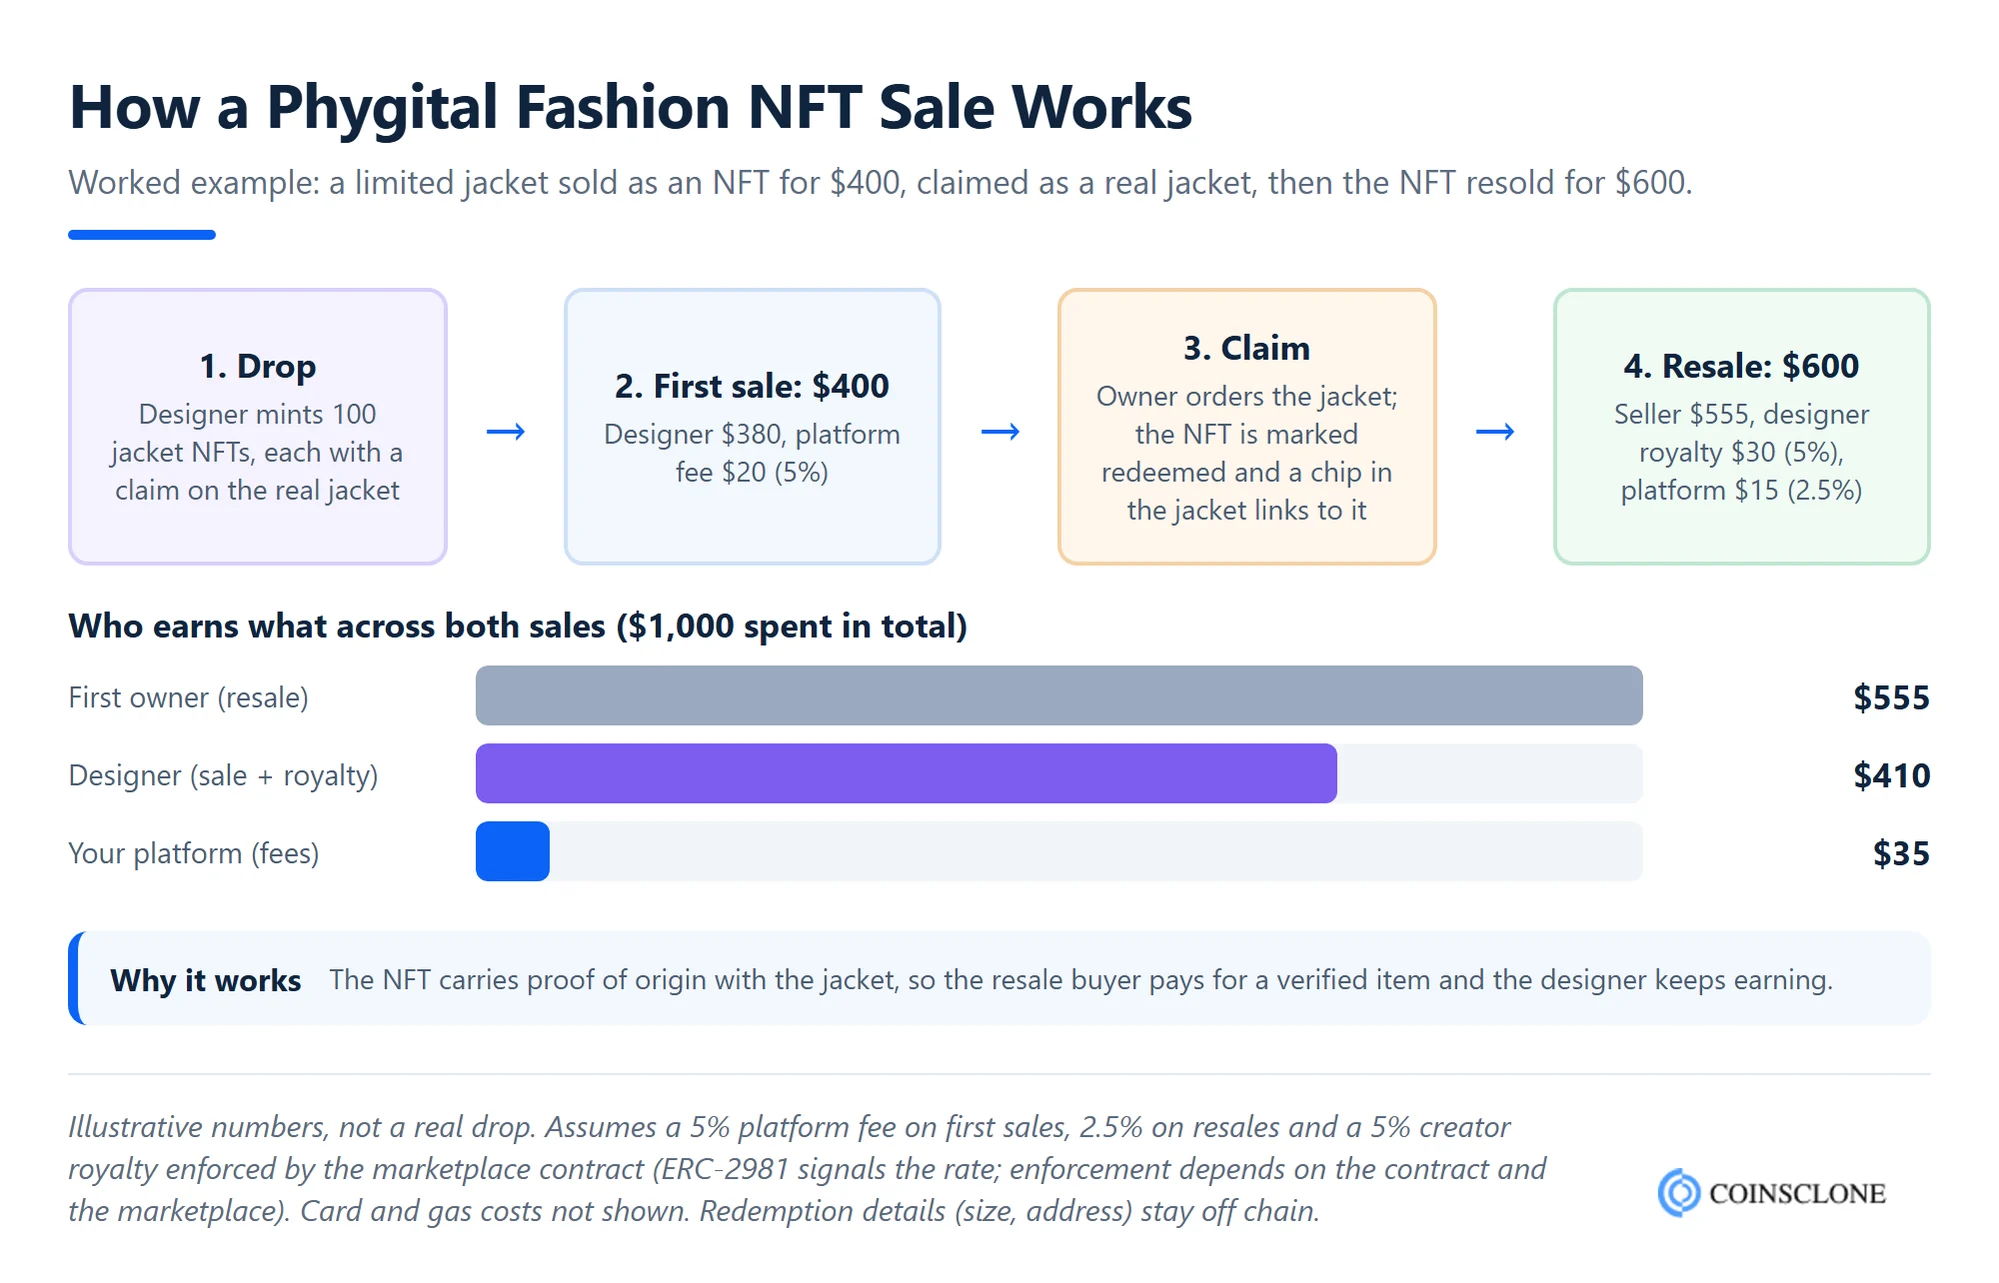
Task: Select the "4. Resale: $600" heading
Action: tap(1741, 366)
